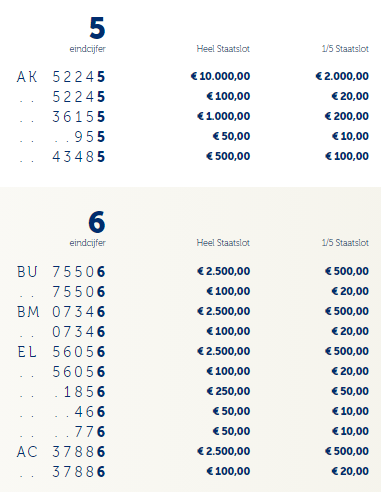
Task: Select lot number AC 37886
Action: 61,452
